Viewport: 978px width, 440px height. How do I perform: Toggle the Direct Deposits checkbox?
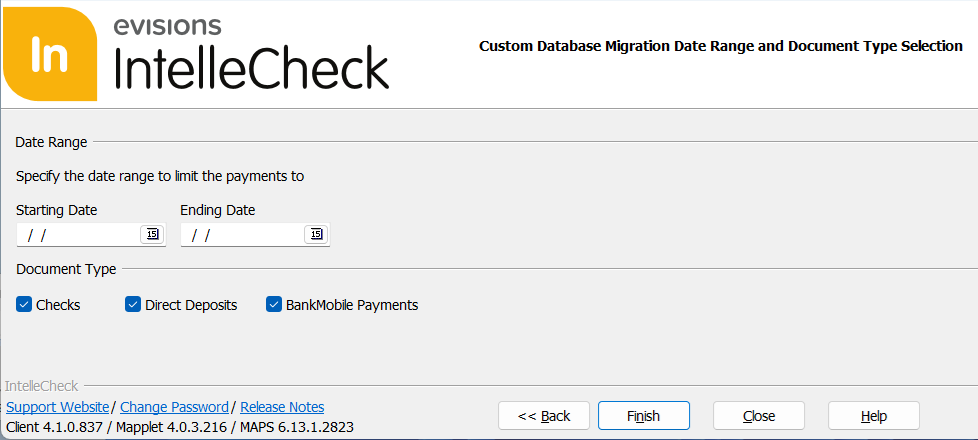[133, 305]
